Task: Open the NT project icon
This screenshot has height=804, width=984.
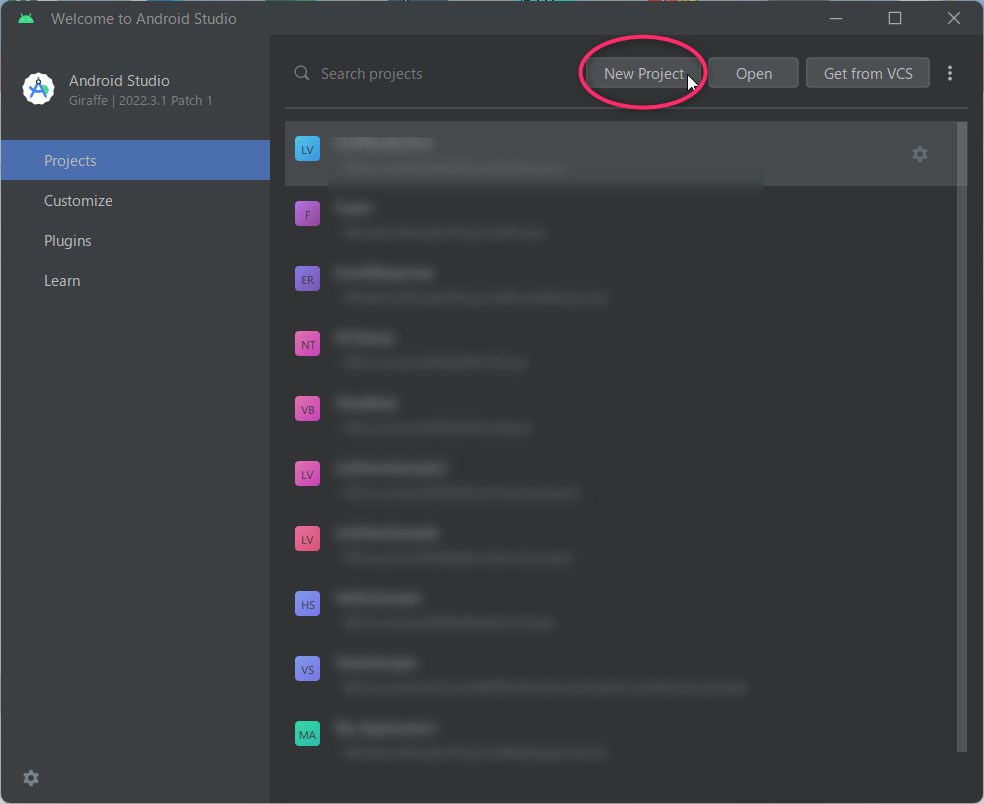Action: point(308,344)
